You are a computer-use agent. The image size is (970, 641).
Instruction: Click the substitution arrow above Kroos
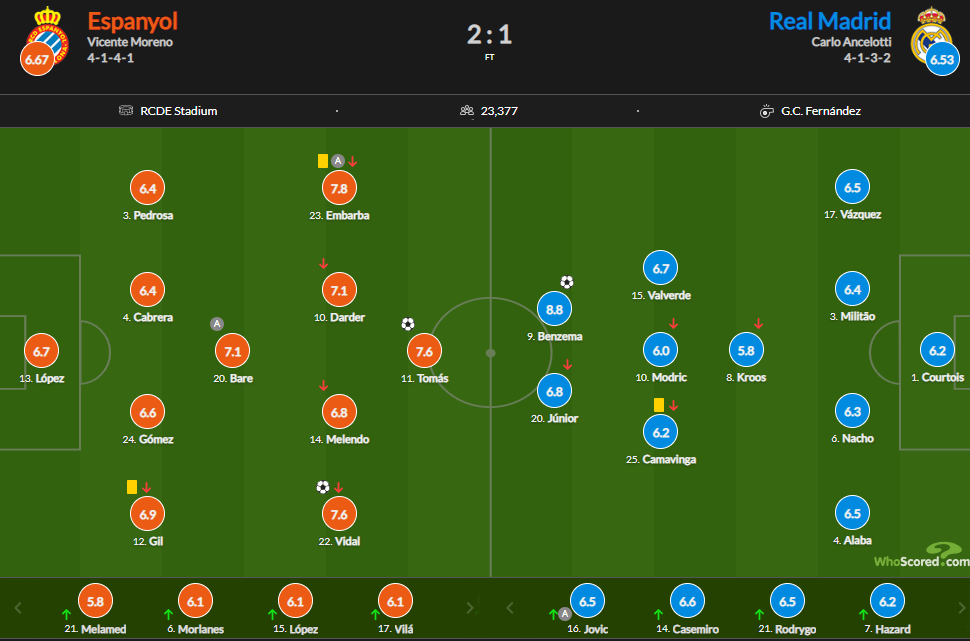pos(758,324)
